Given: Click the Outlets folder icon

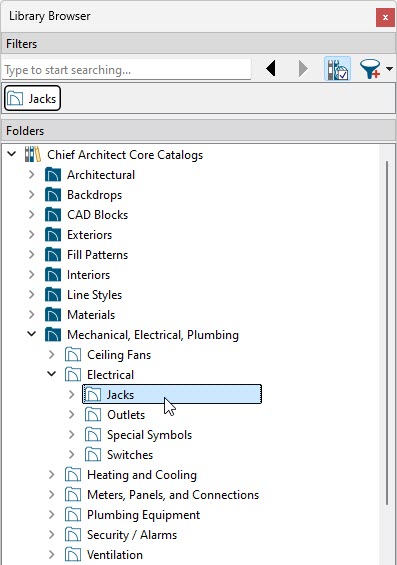Looking at the screenshot, I should pyautogui.click(x=93, y=415).
